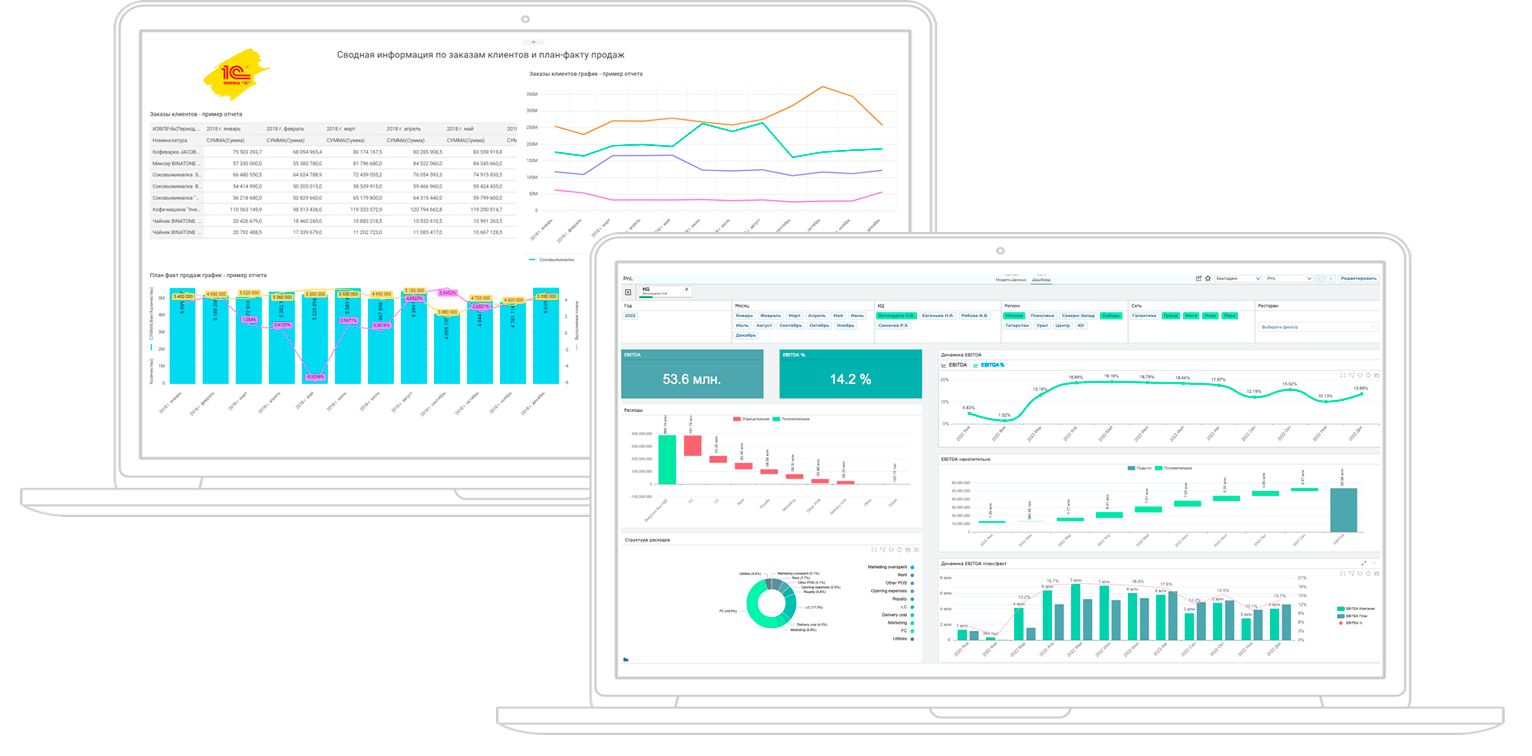The height and width of the screenshot is (756, 1532).
Task: Click the filter panel square icon
Action: coord(628,292)
